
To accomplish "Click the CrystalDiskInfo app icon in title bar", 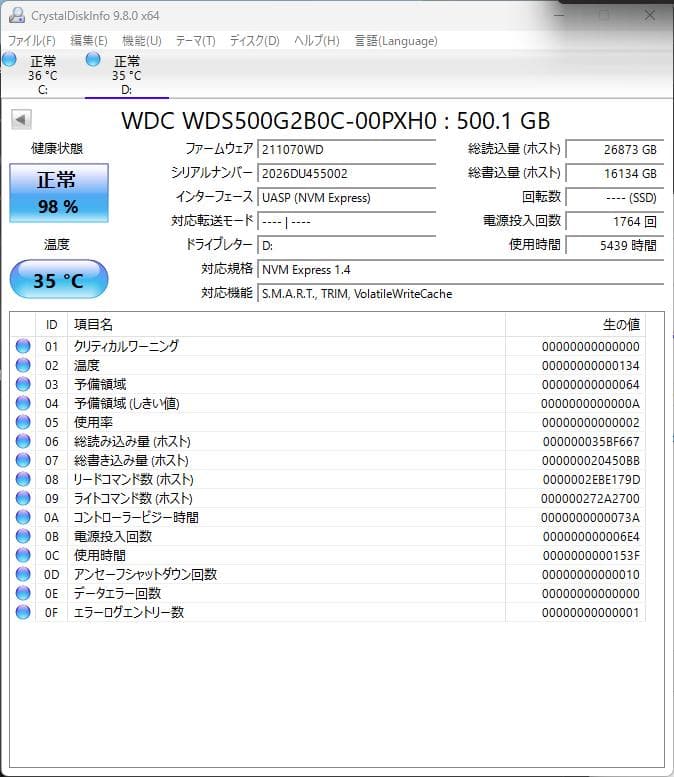I will [x=16, y=15].
